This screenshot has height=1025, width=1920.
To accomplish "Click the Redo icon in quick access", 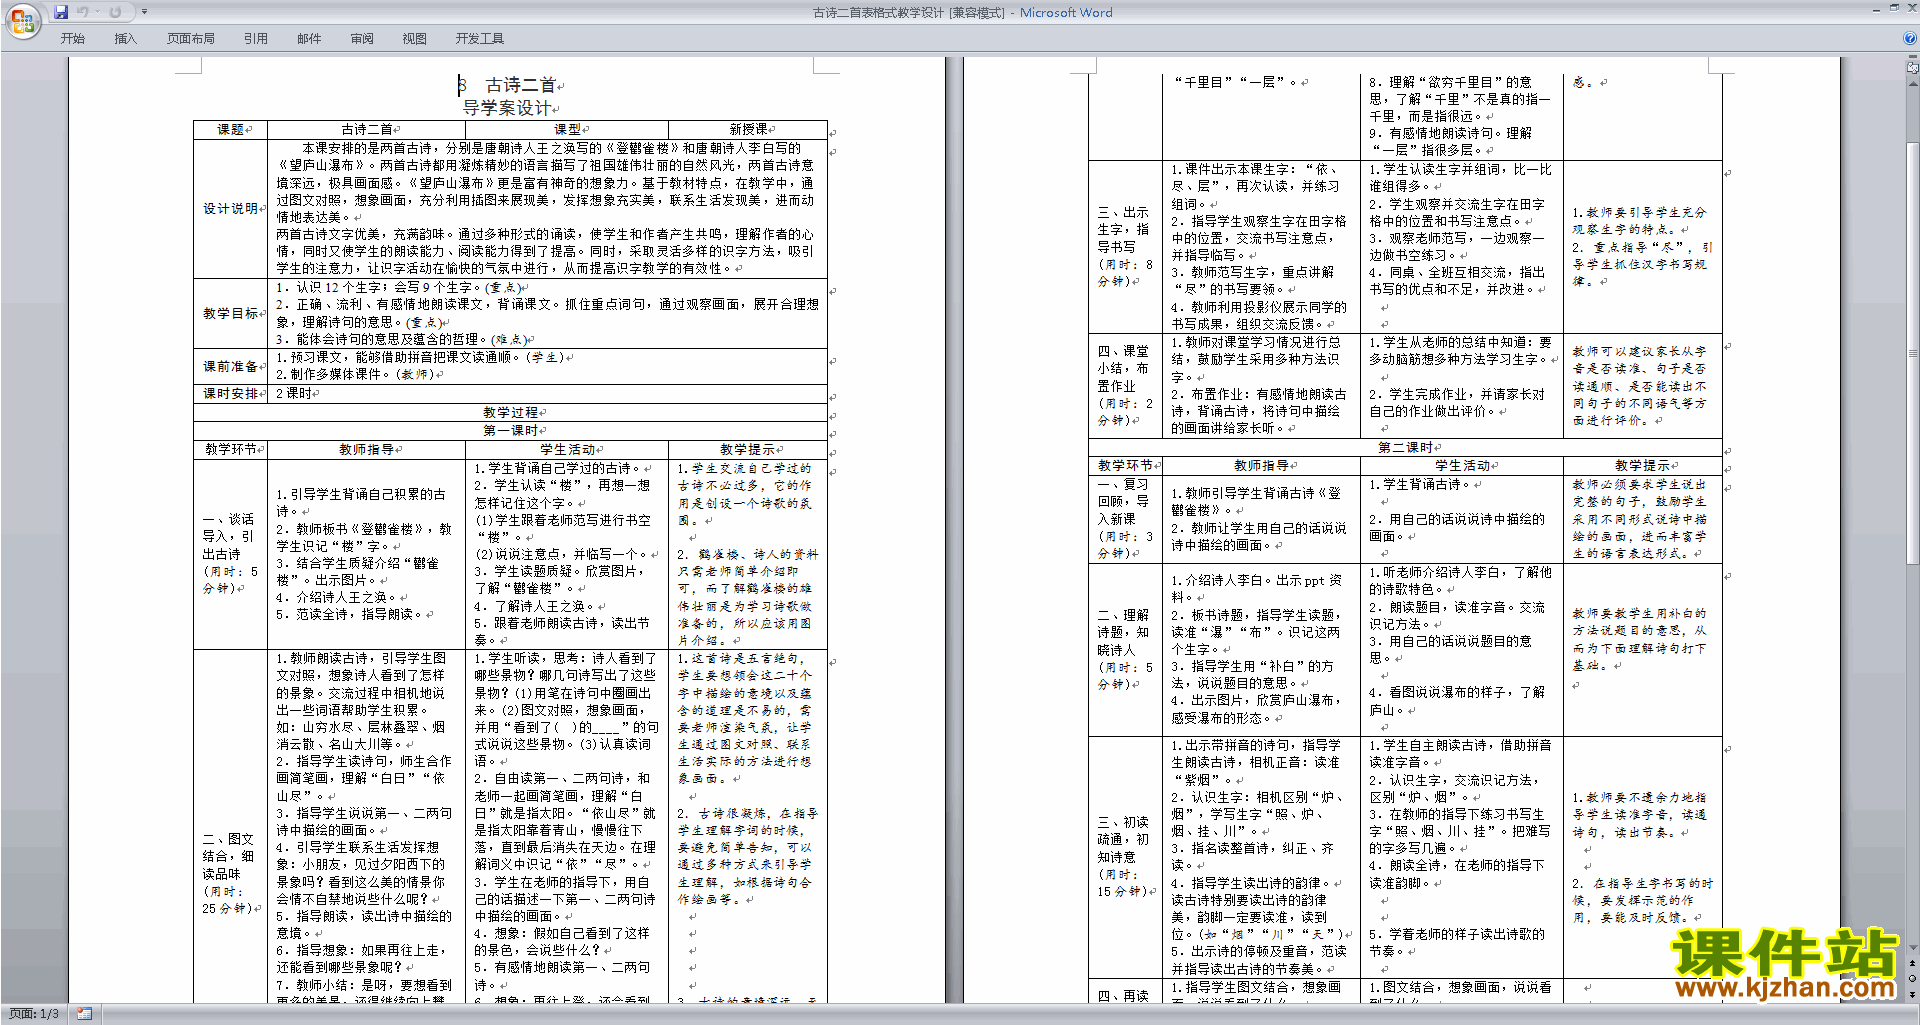I will click(115, 12).
